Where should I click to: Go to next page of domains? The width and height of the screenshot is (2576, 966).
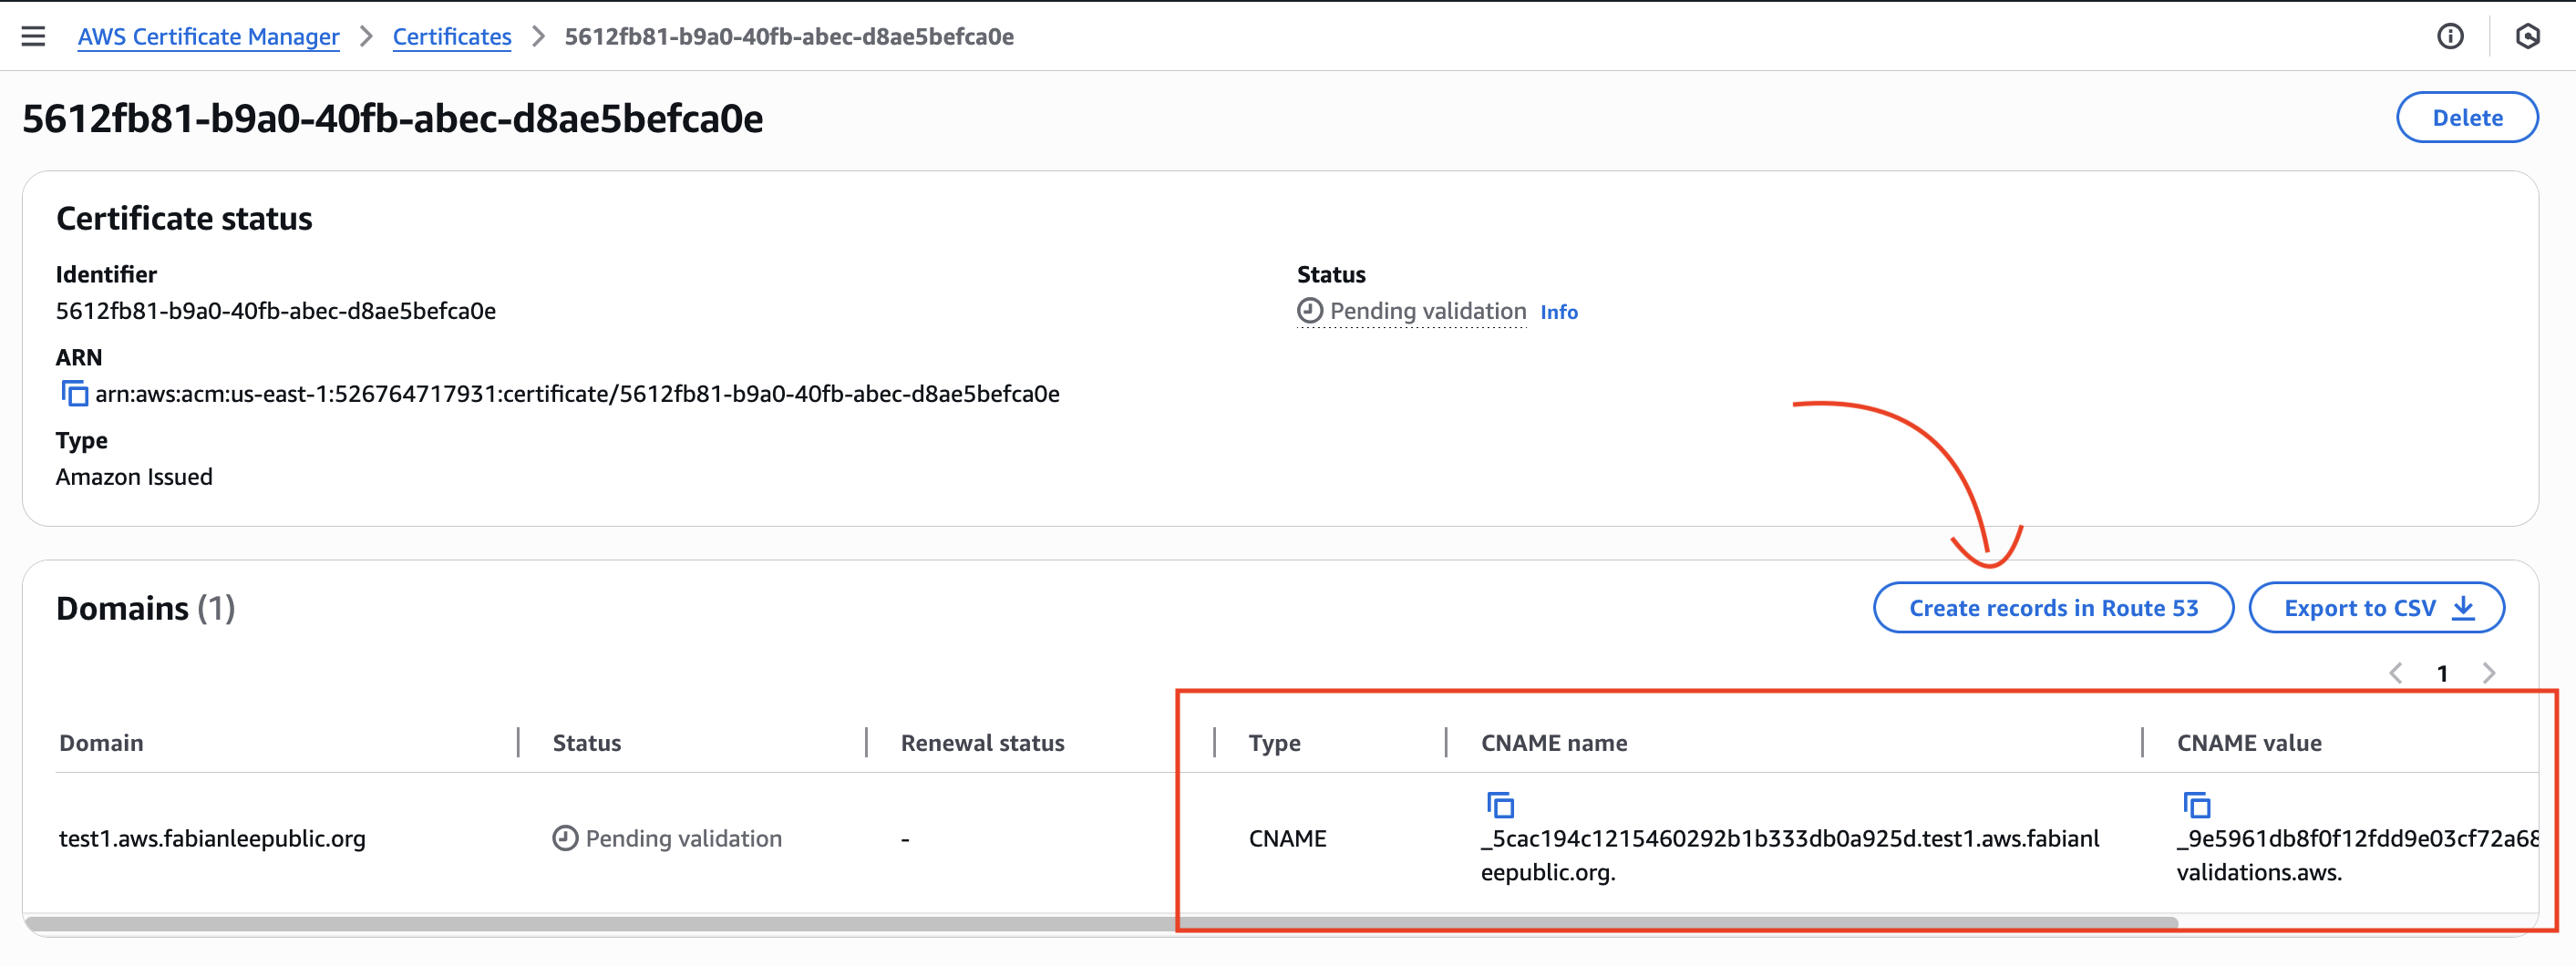pyautogui.click(x=2488, y=673)
